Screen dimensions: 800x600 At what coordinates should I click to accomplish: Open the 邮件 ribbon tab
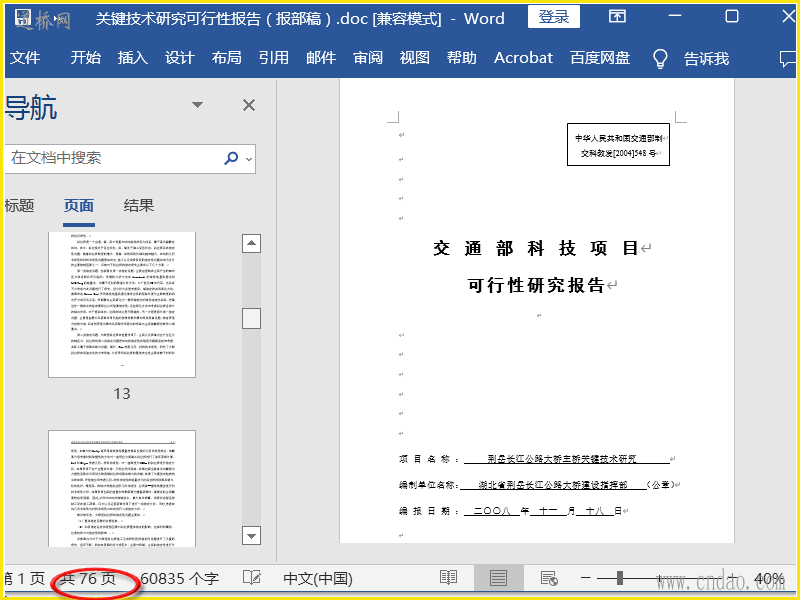[321, 58]
